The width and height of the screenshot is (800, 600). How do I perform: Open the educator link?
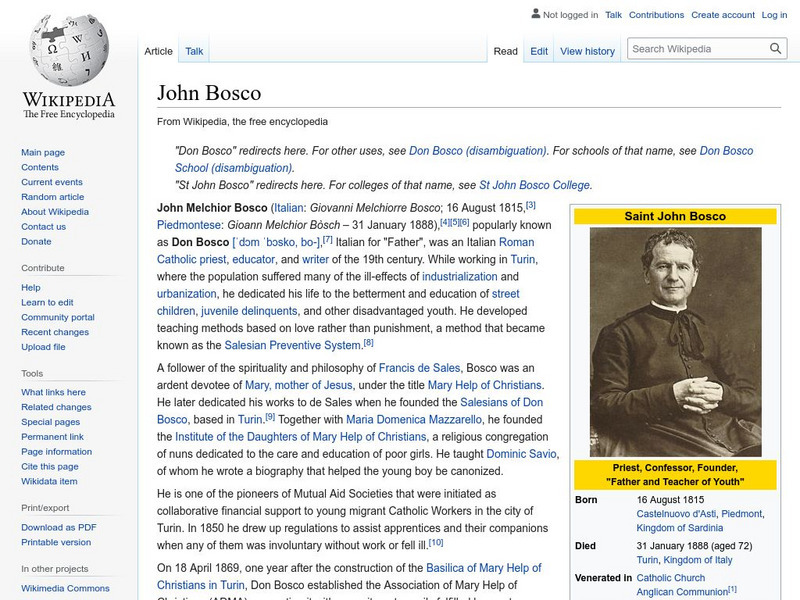click(254, 259)
